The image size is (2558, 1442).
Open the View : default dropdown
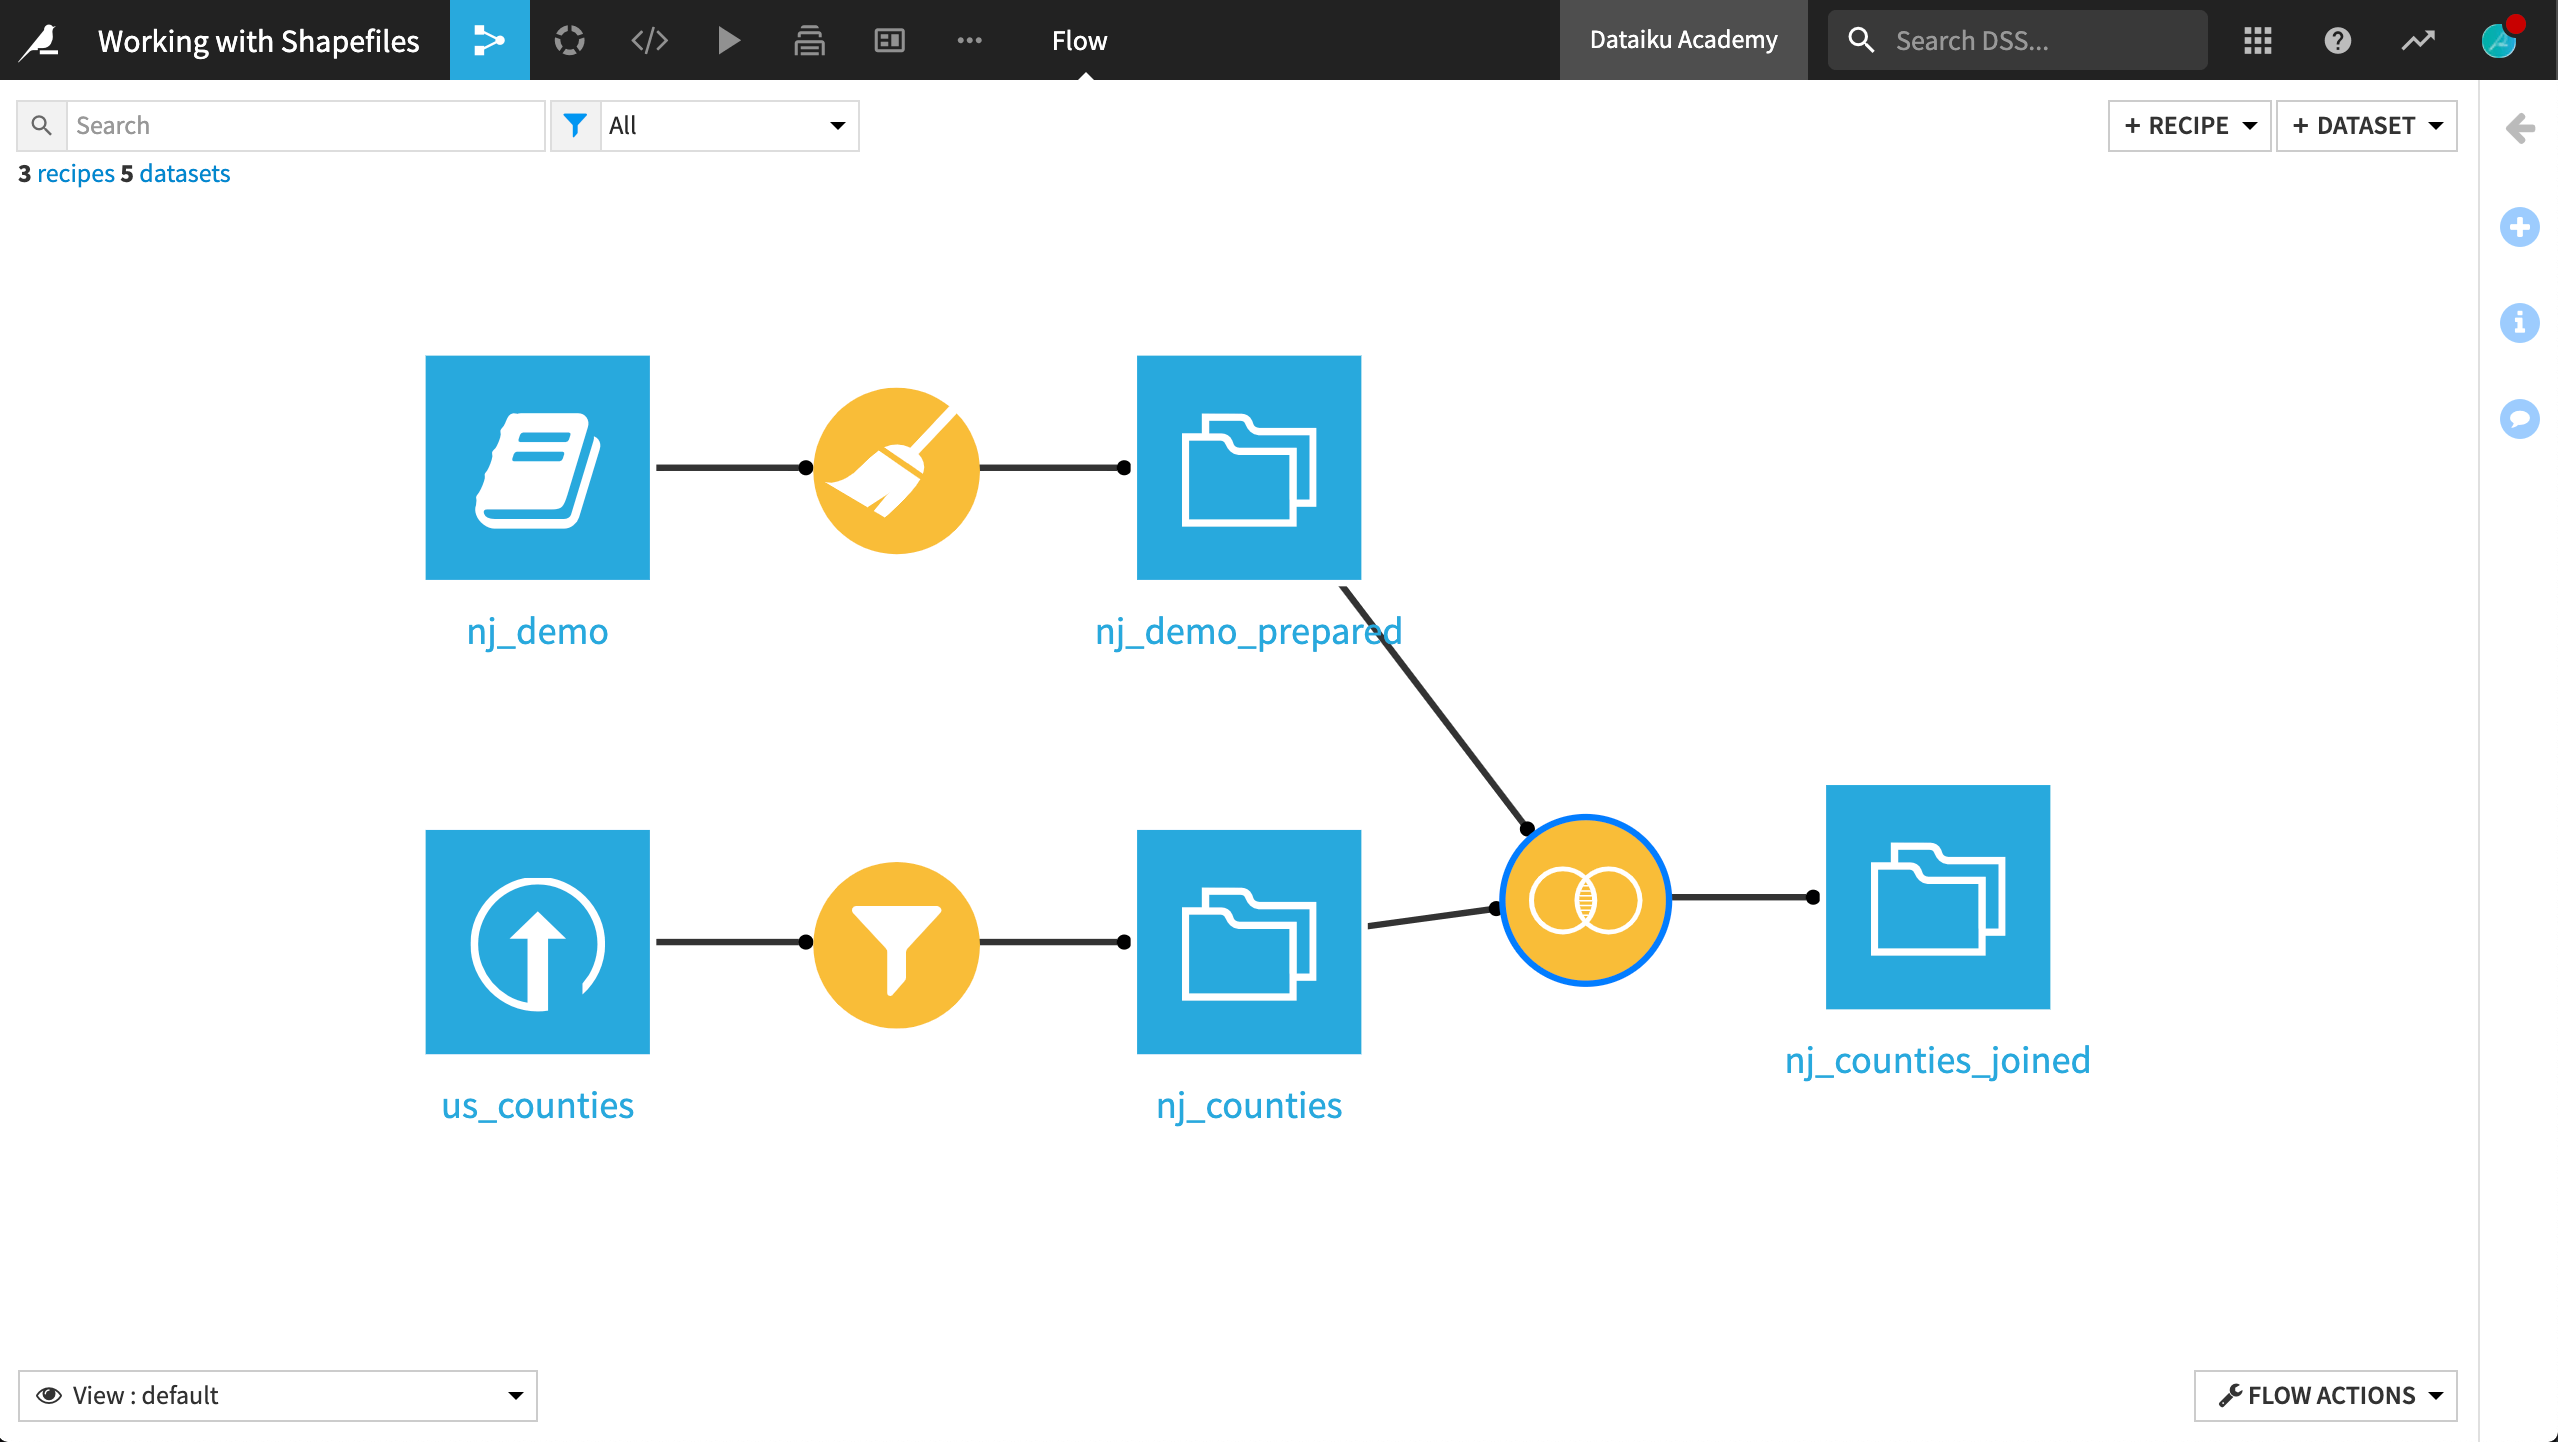pyautogui.click(x=278, y=1395)
